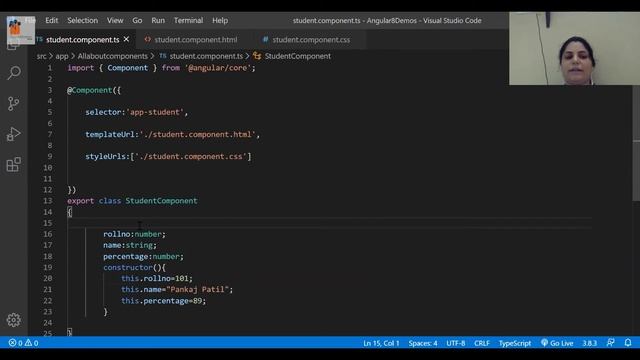Viewport: 640px width, 360px height.
Task: Open the Go menu
Action: pyautogui.click(x=137, y=20)
